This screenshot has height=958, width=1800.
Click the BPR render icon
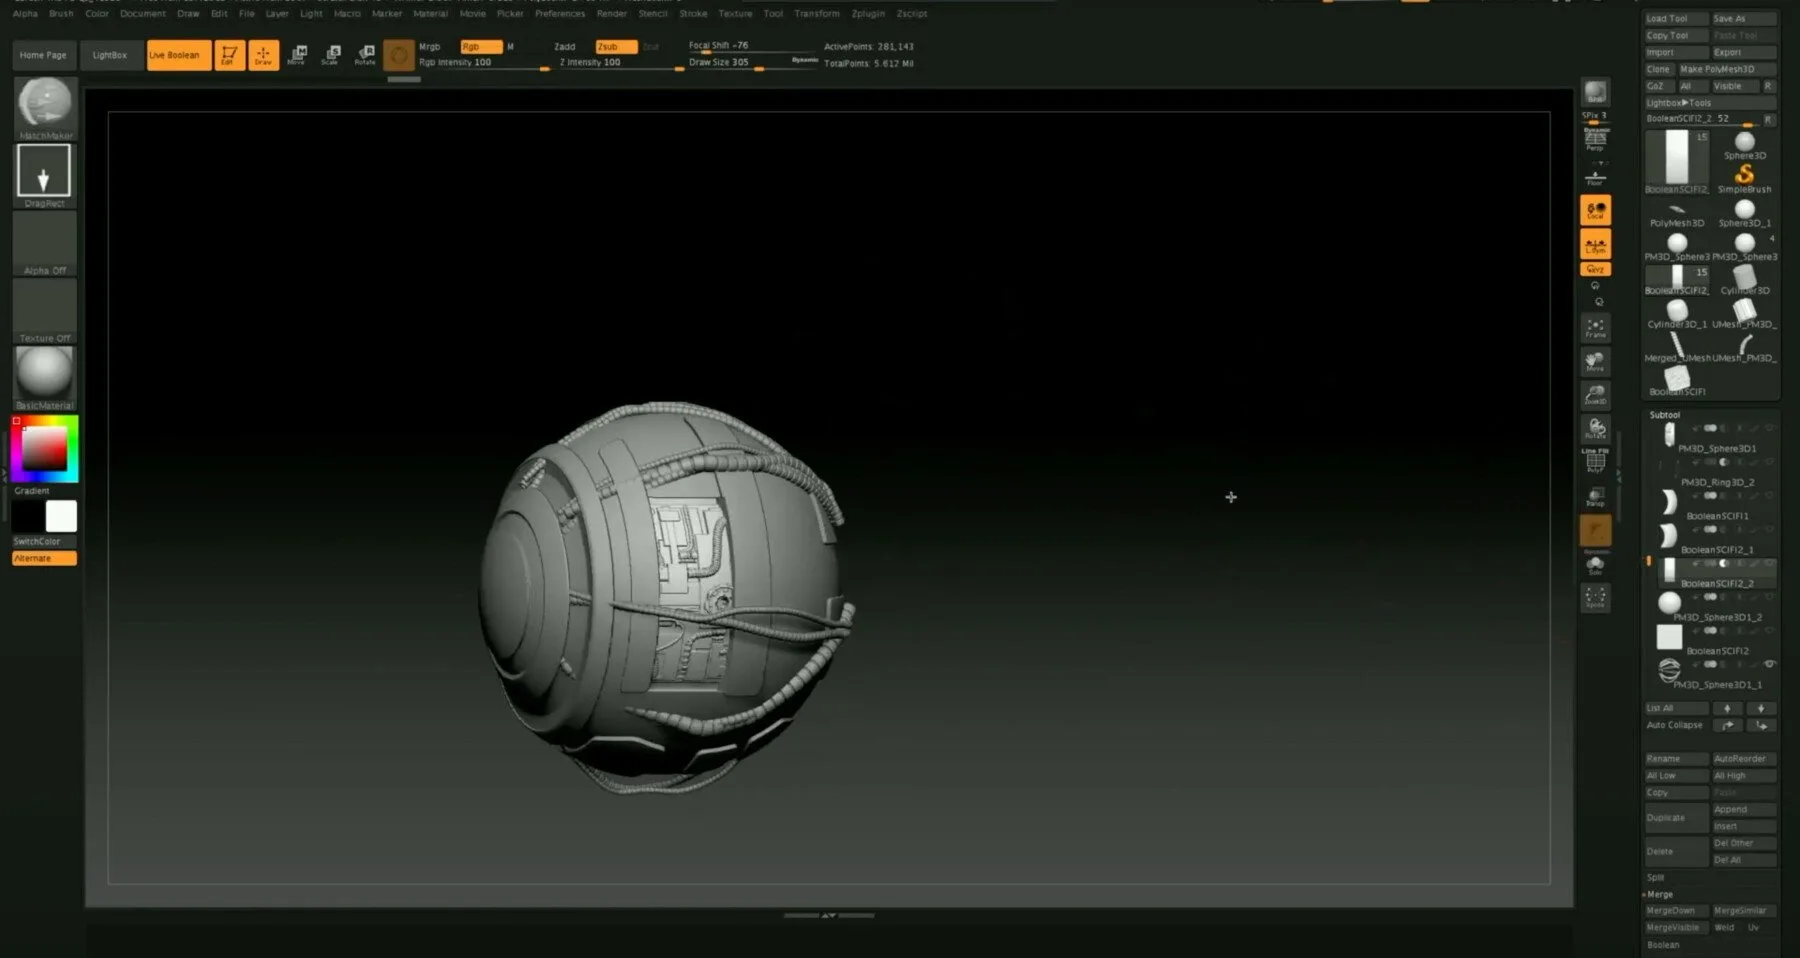(1595, 93)
